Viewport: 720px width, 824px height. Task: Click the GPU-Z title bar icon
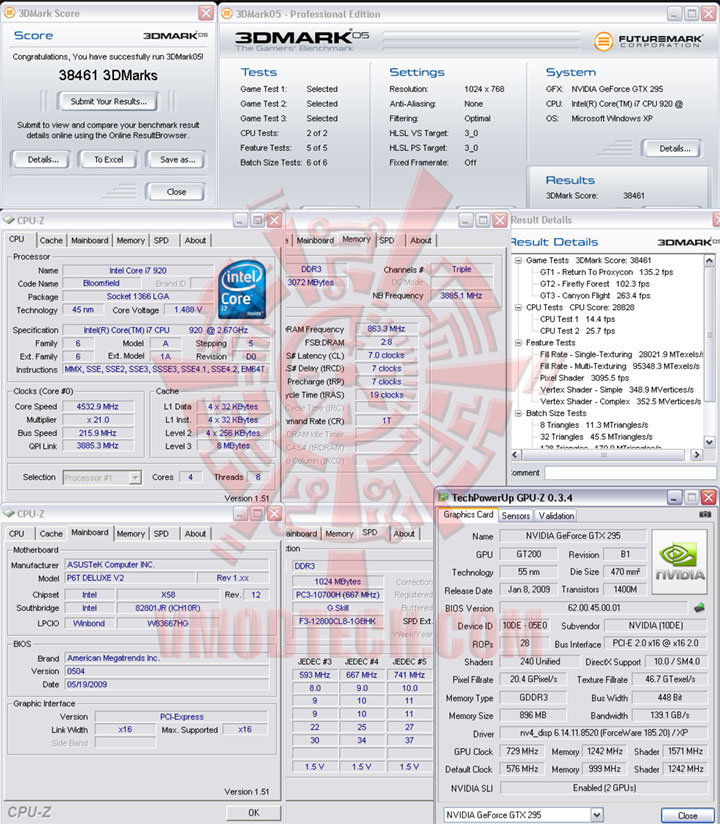point(444,497)
